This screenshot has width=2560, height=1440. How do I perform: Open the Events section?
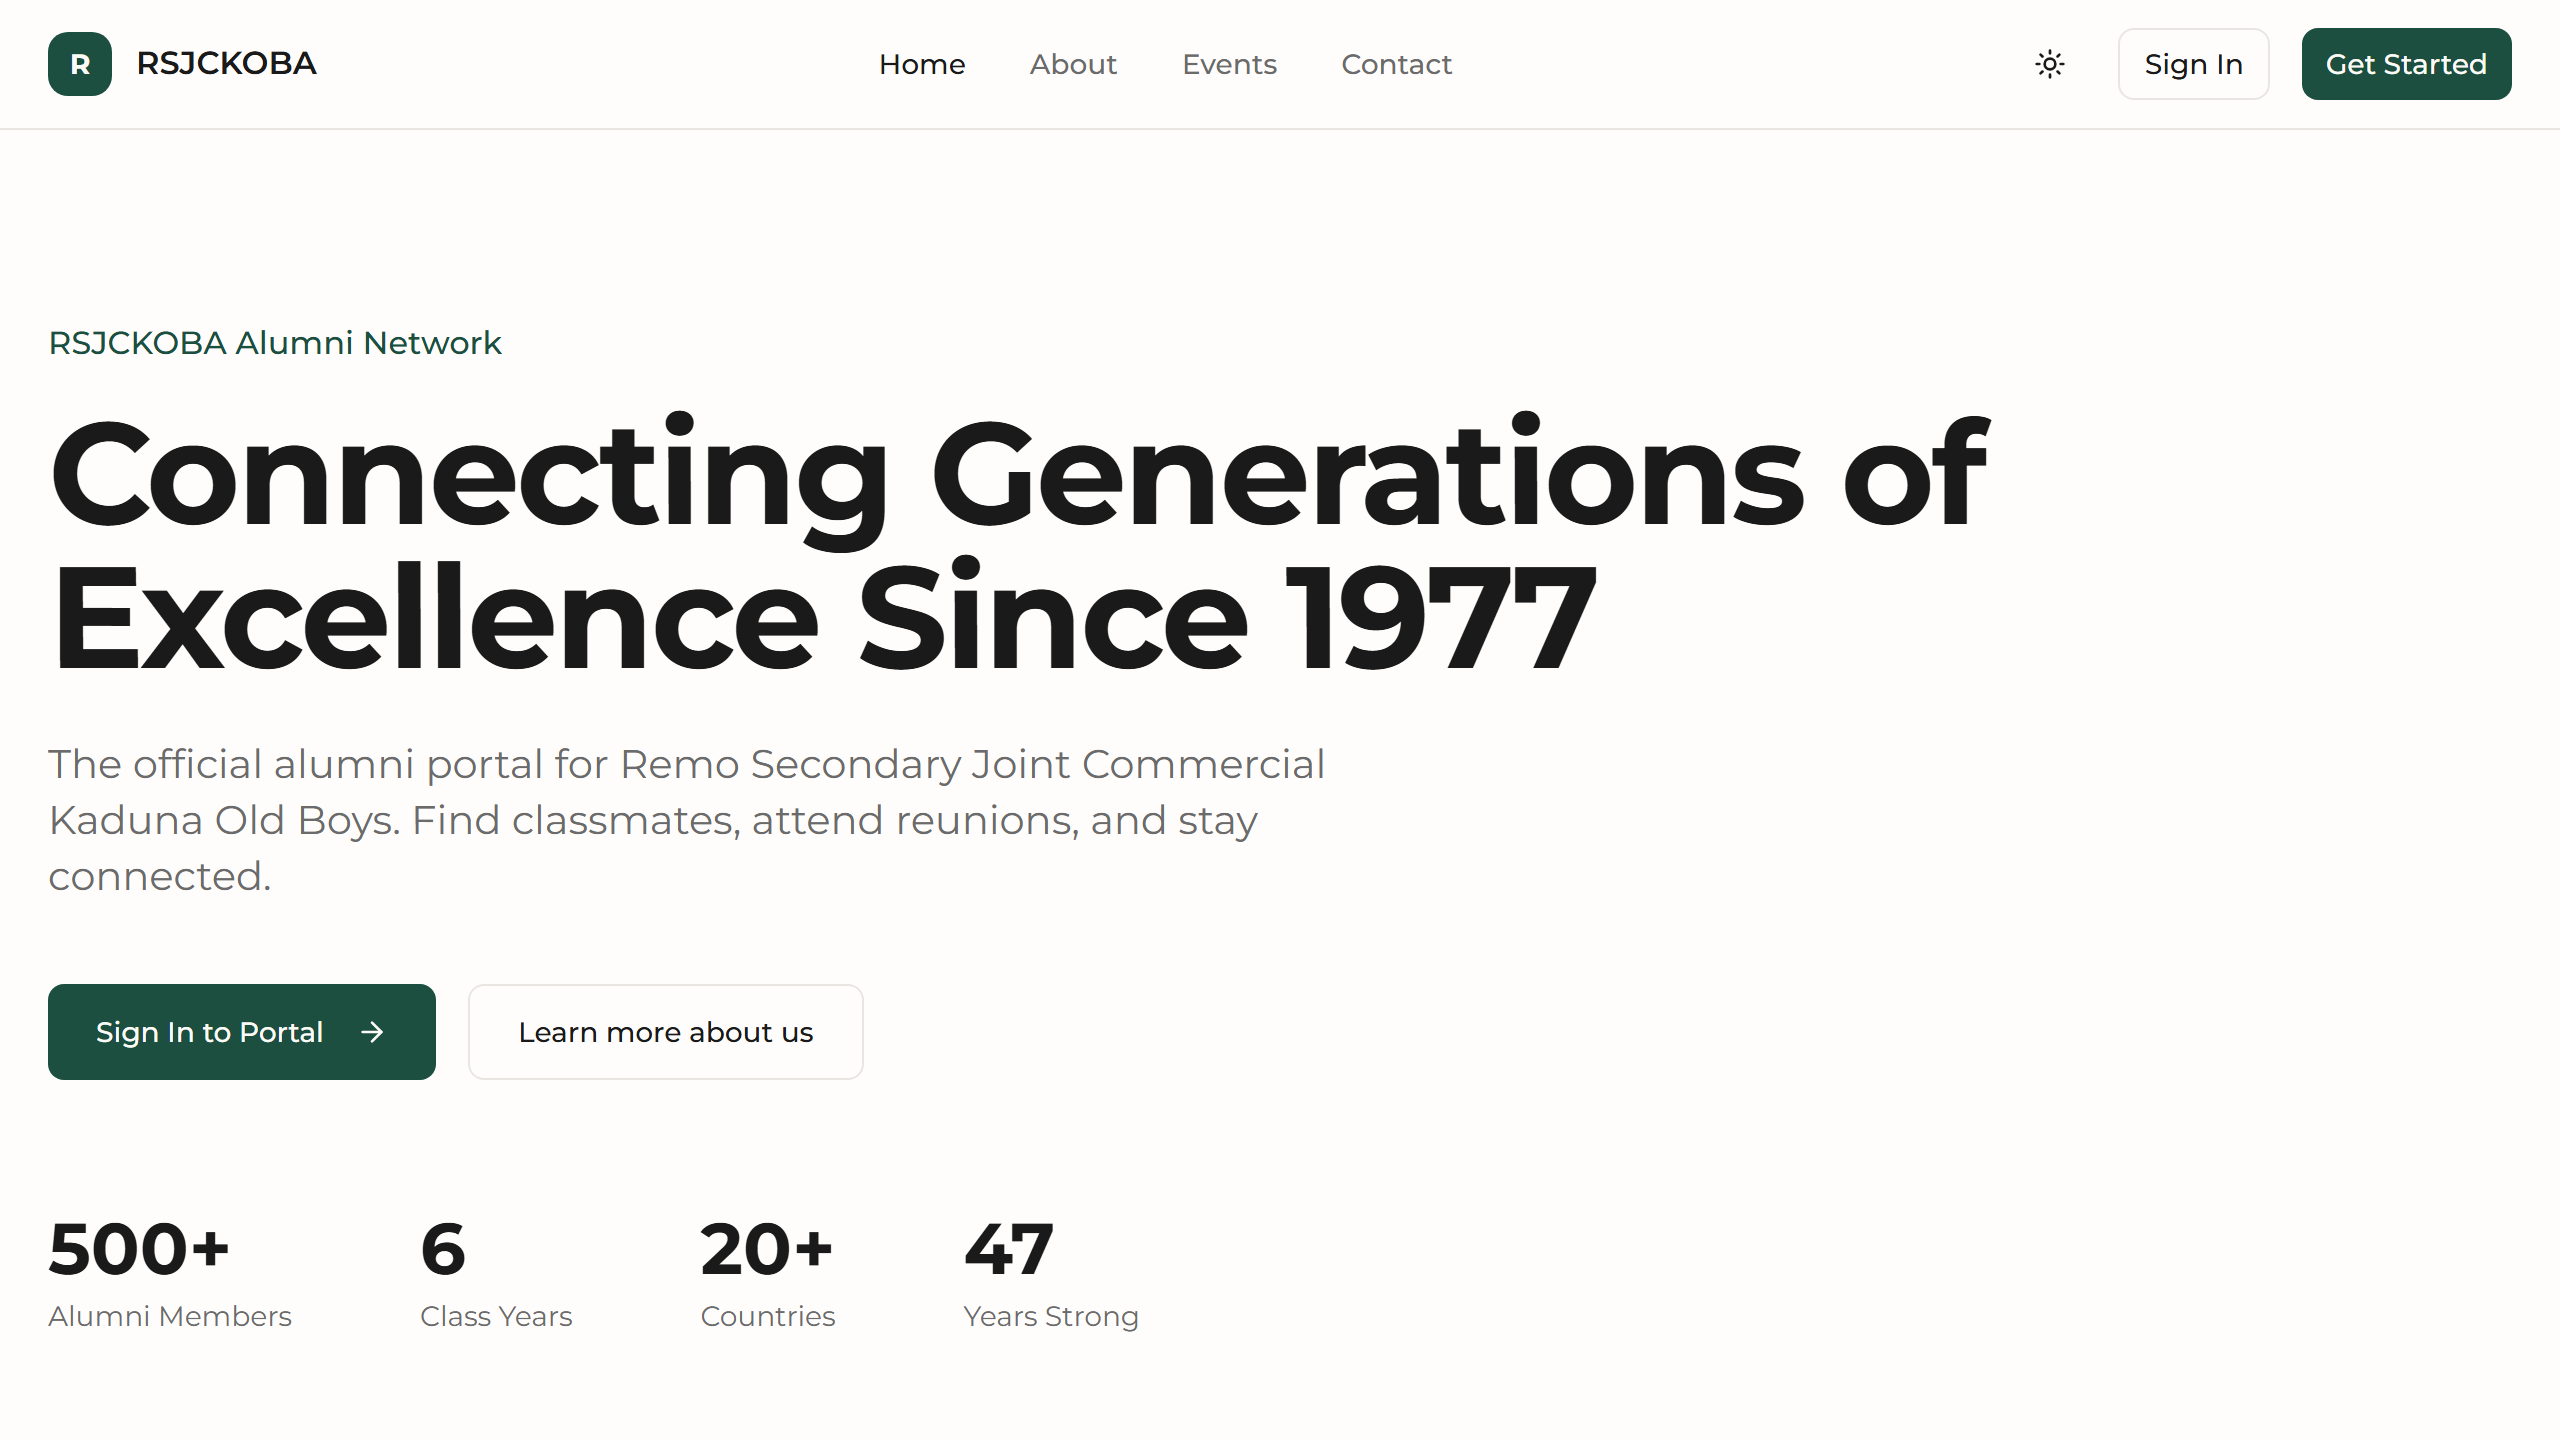point(1229,64)
